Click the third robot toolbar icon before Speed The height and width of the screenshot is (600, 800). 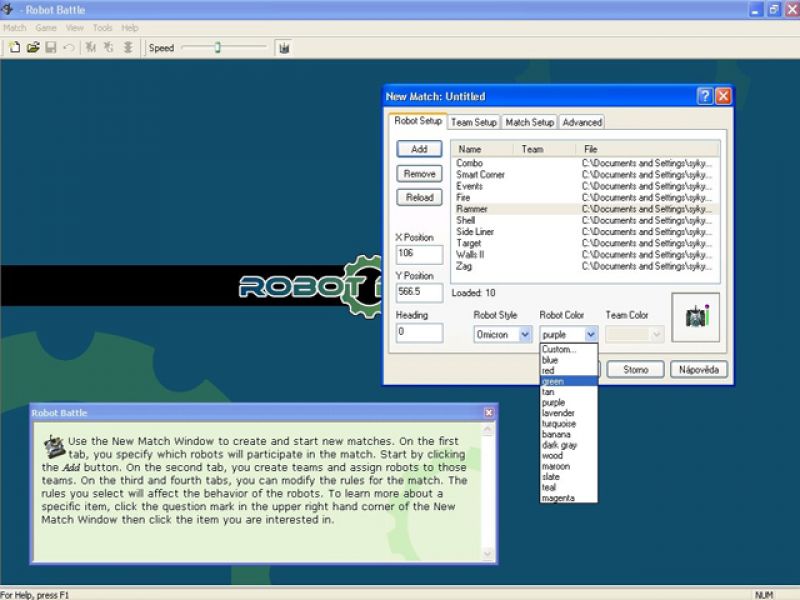tap(128, 47)
